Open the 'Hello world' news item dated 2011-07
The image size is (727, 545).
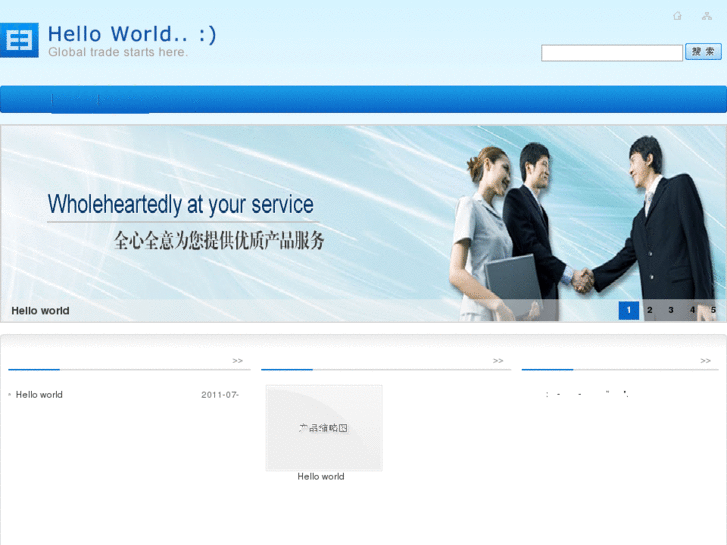[39, 395]
